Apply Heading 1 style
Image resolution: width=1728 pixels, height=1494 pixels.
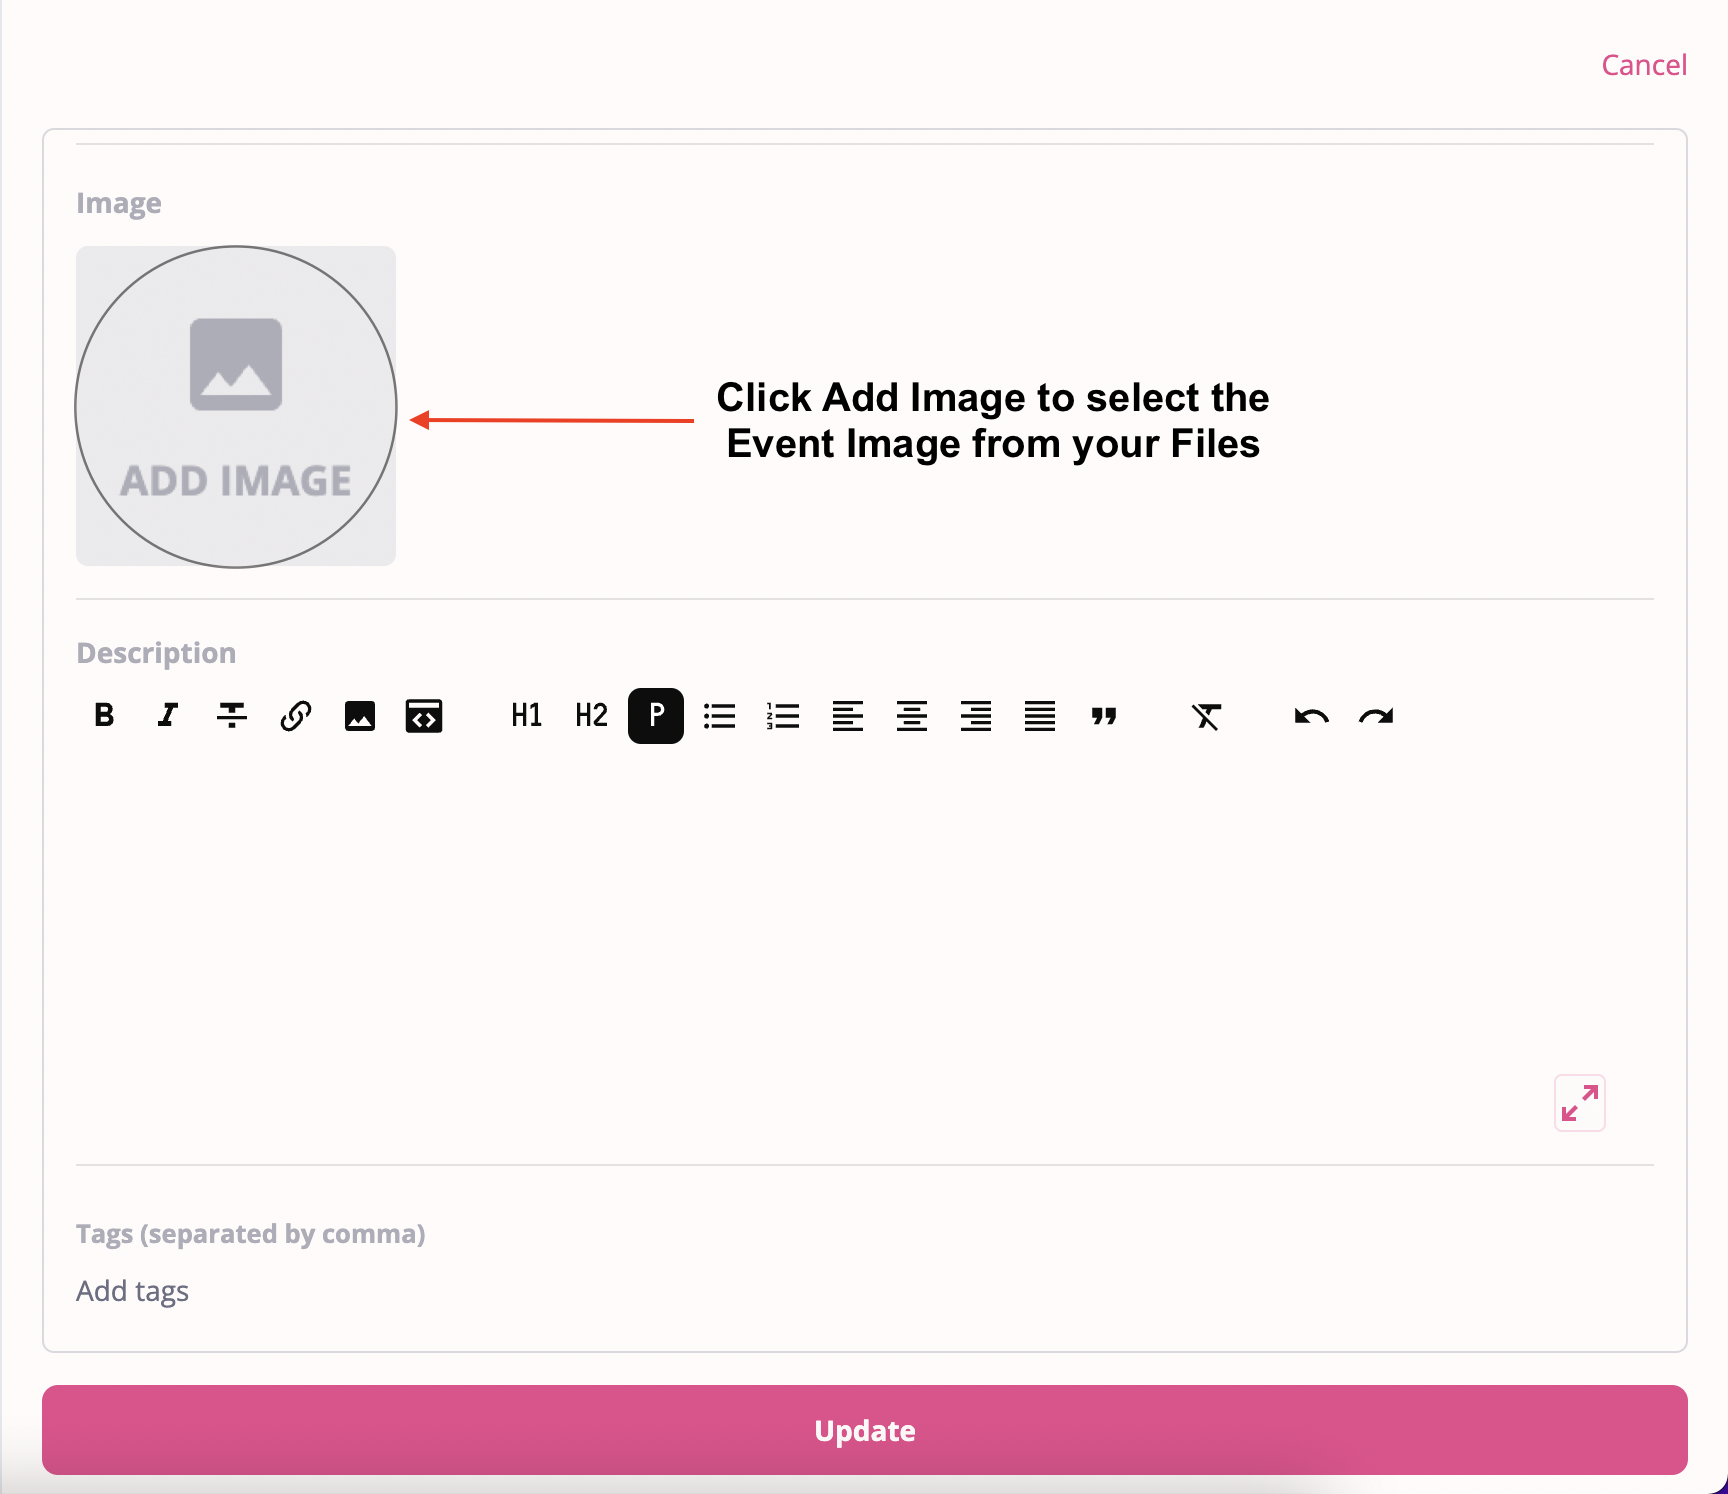pyautogui.click(x=525, y=716)
